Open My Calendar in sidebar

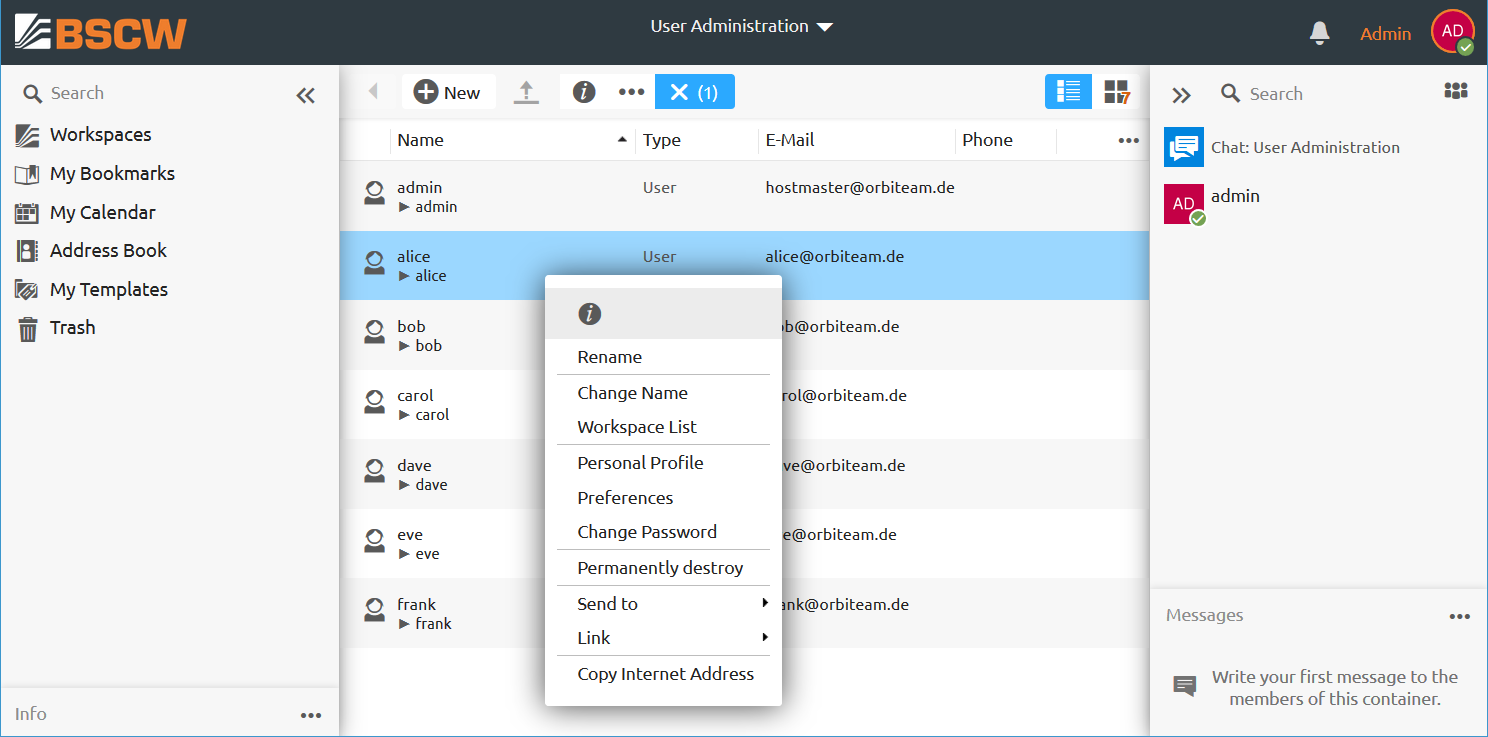102,212
